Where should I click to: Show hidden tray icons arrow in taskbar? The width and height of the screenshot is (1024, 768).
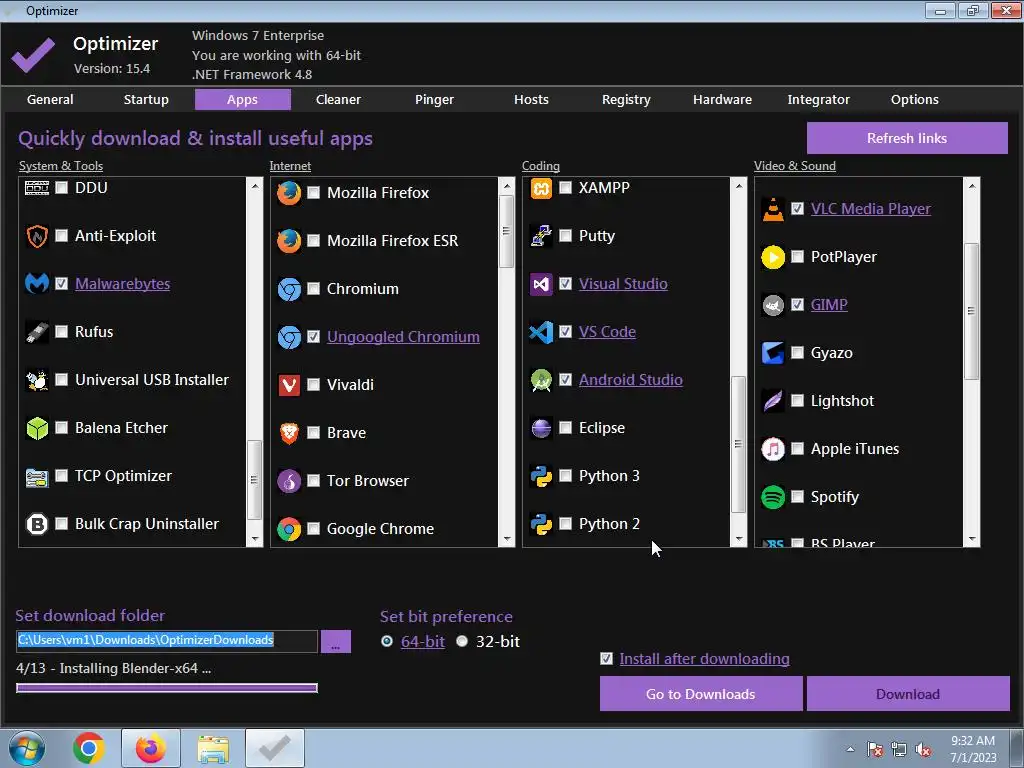coord(850,749)
